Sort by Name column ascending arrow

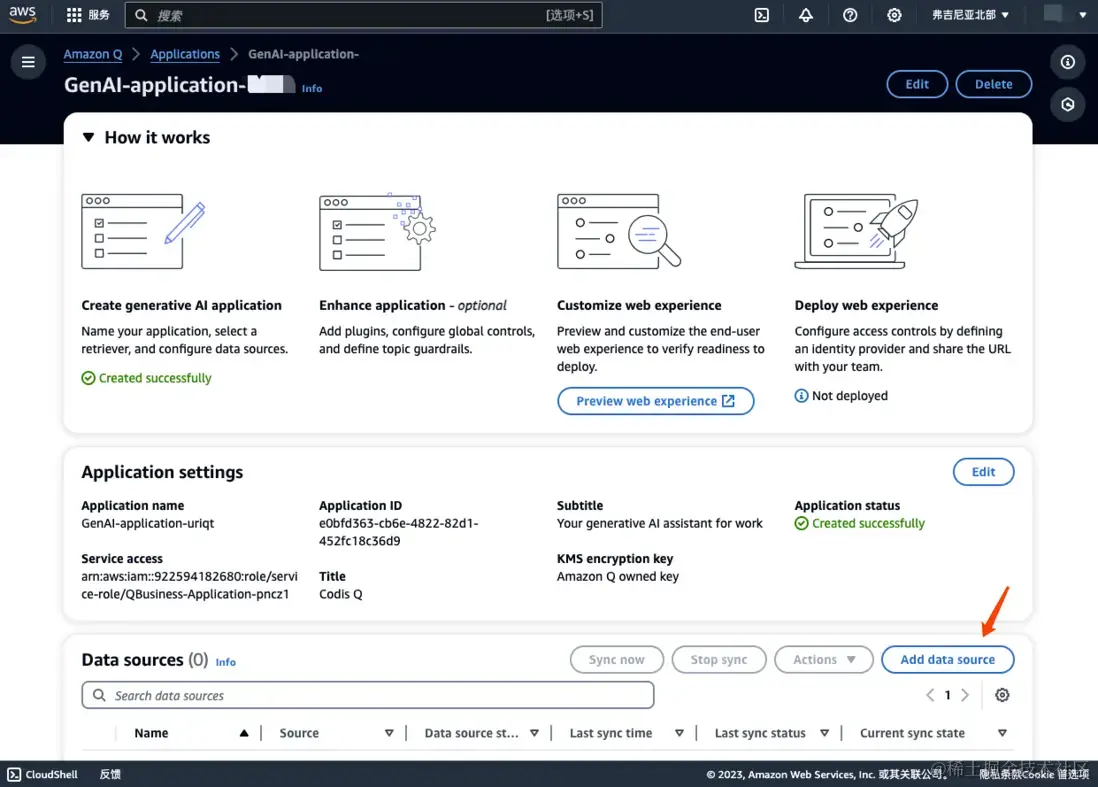(244, 733)
